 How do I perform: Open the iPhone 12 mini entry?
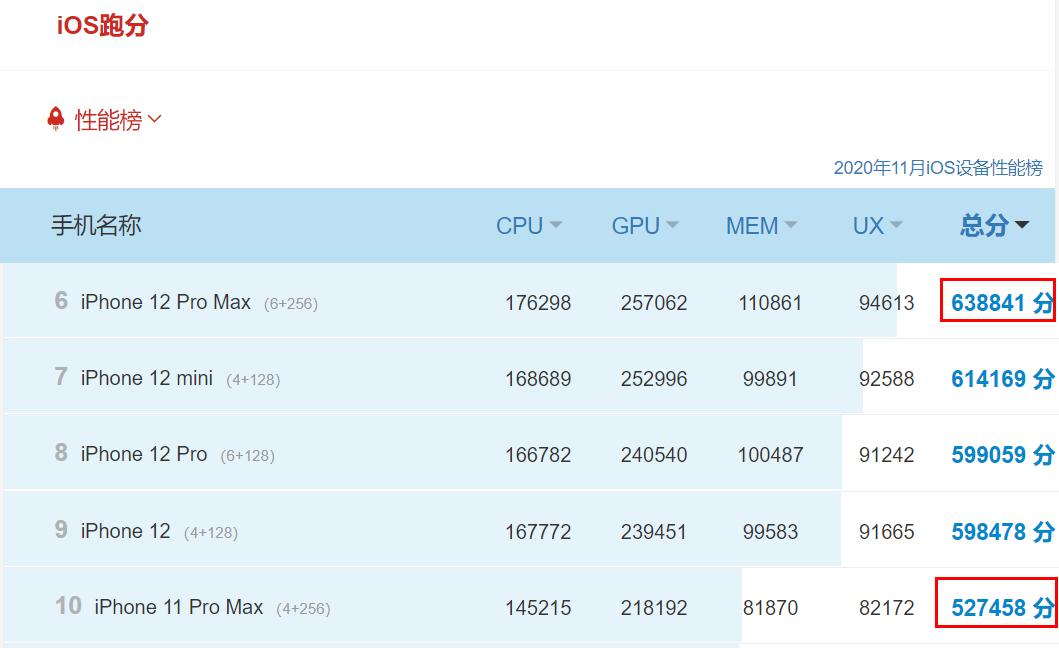click(x=146, y=378)
